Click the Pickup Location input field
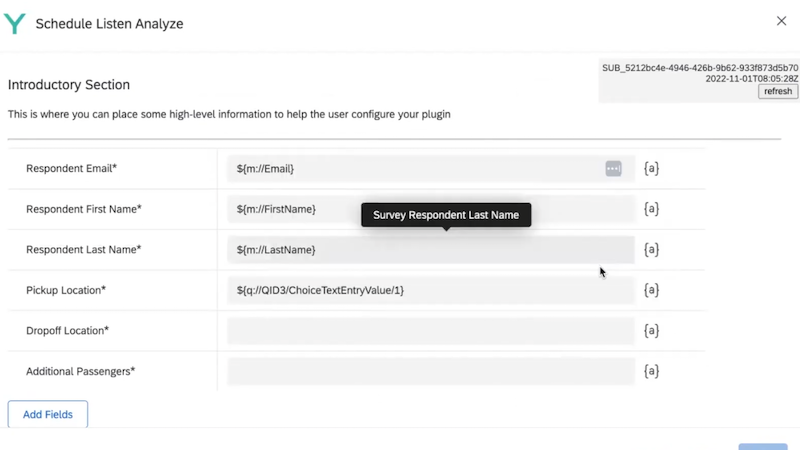The width and height of the screenshot is (800, 450). [x=431, y=290]
